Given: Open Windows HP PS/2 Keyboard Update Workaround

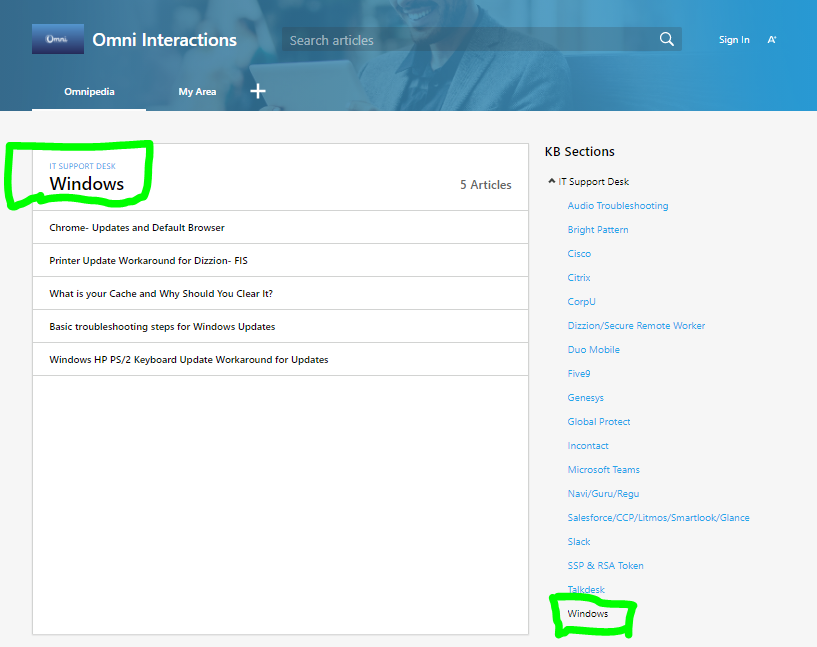Looking at the screenshot, I should [x=280, y=359].
